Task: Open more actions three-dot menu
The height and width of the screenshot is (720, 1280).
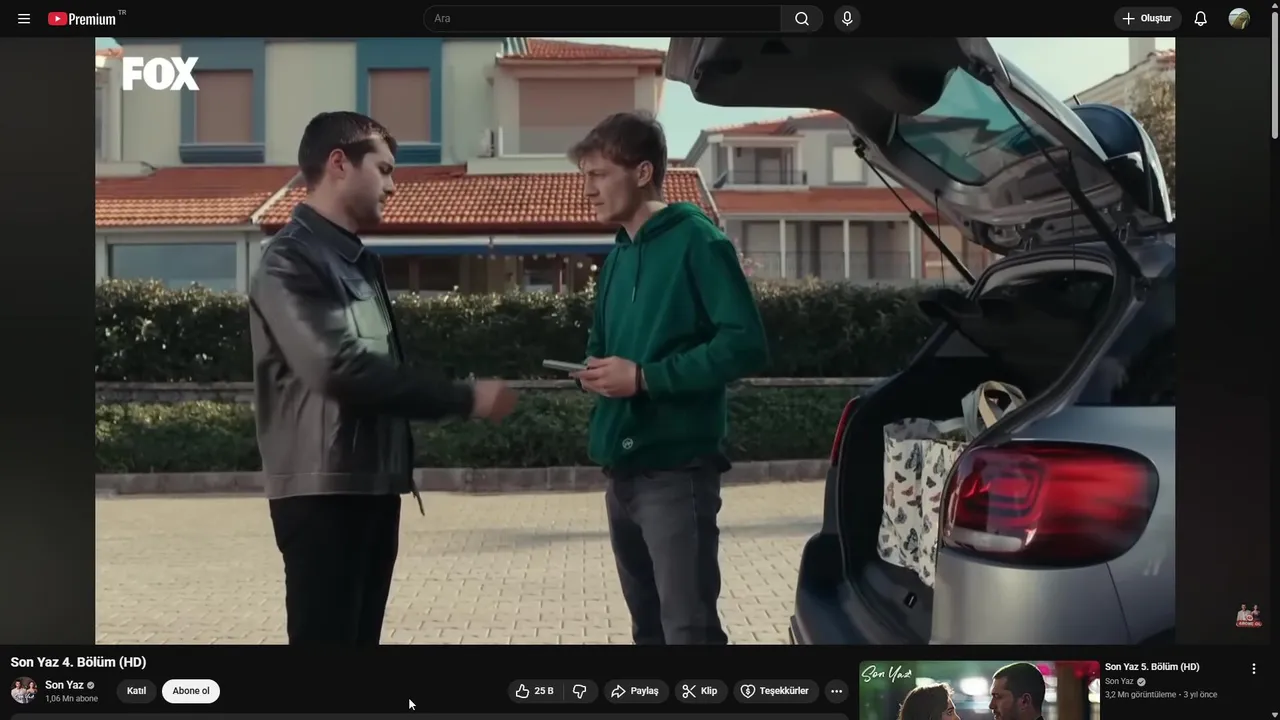Action: (x=837, y=691)
